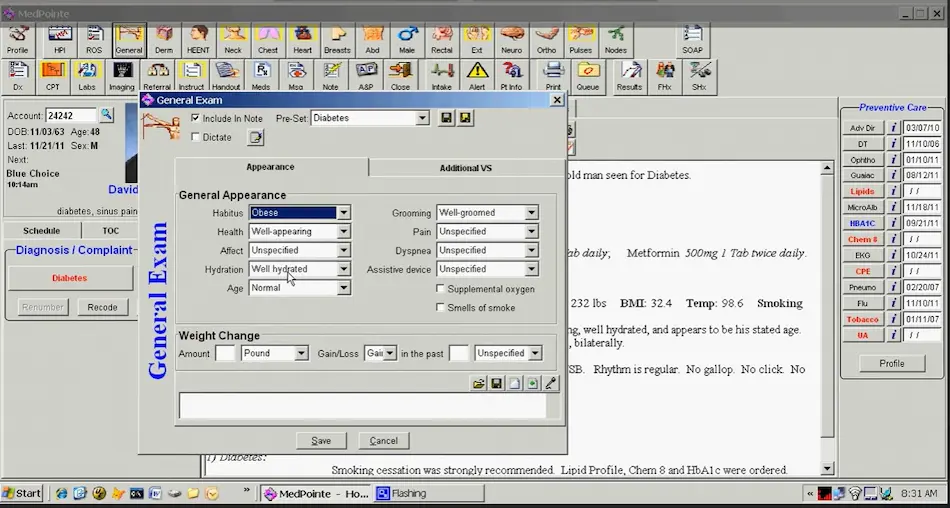Open the Habitus dropdown list
This screenshot has height=508, width=950.
(343, 213)
